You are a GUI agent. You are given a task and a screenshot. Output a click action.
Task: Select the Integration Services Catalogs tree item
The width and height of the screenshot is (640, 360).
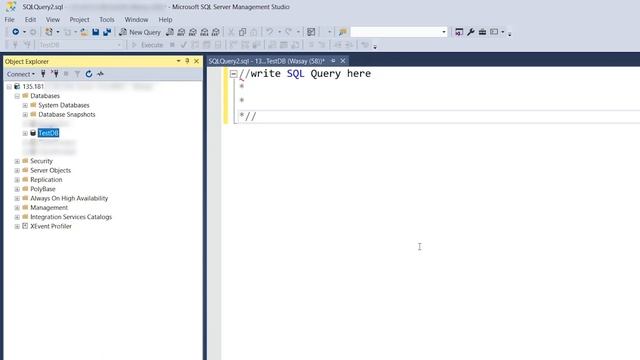(x=71, y=217)
